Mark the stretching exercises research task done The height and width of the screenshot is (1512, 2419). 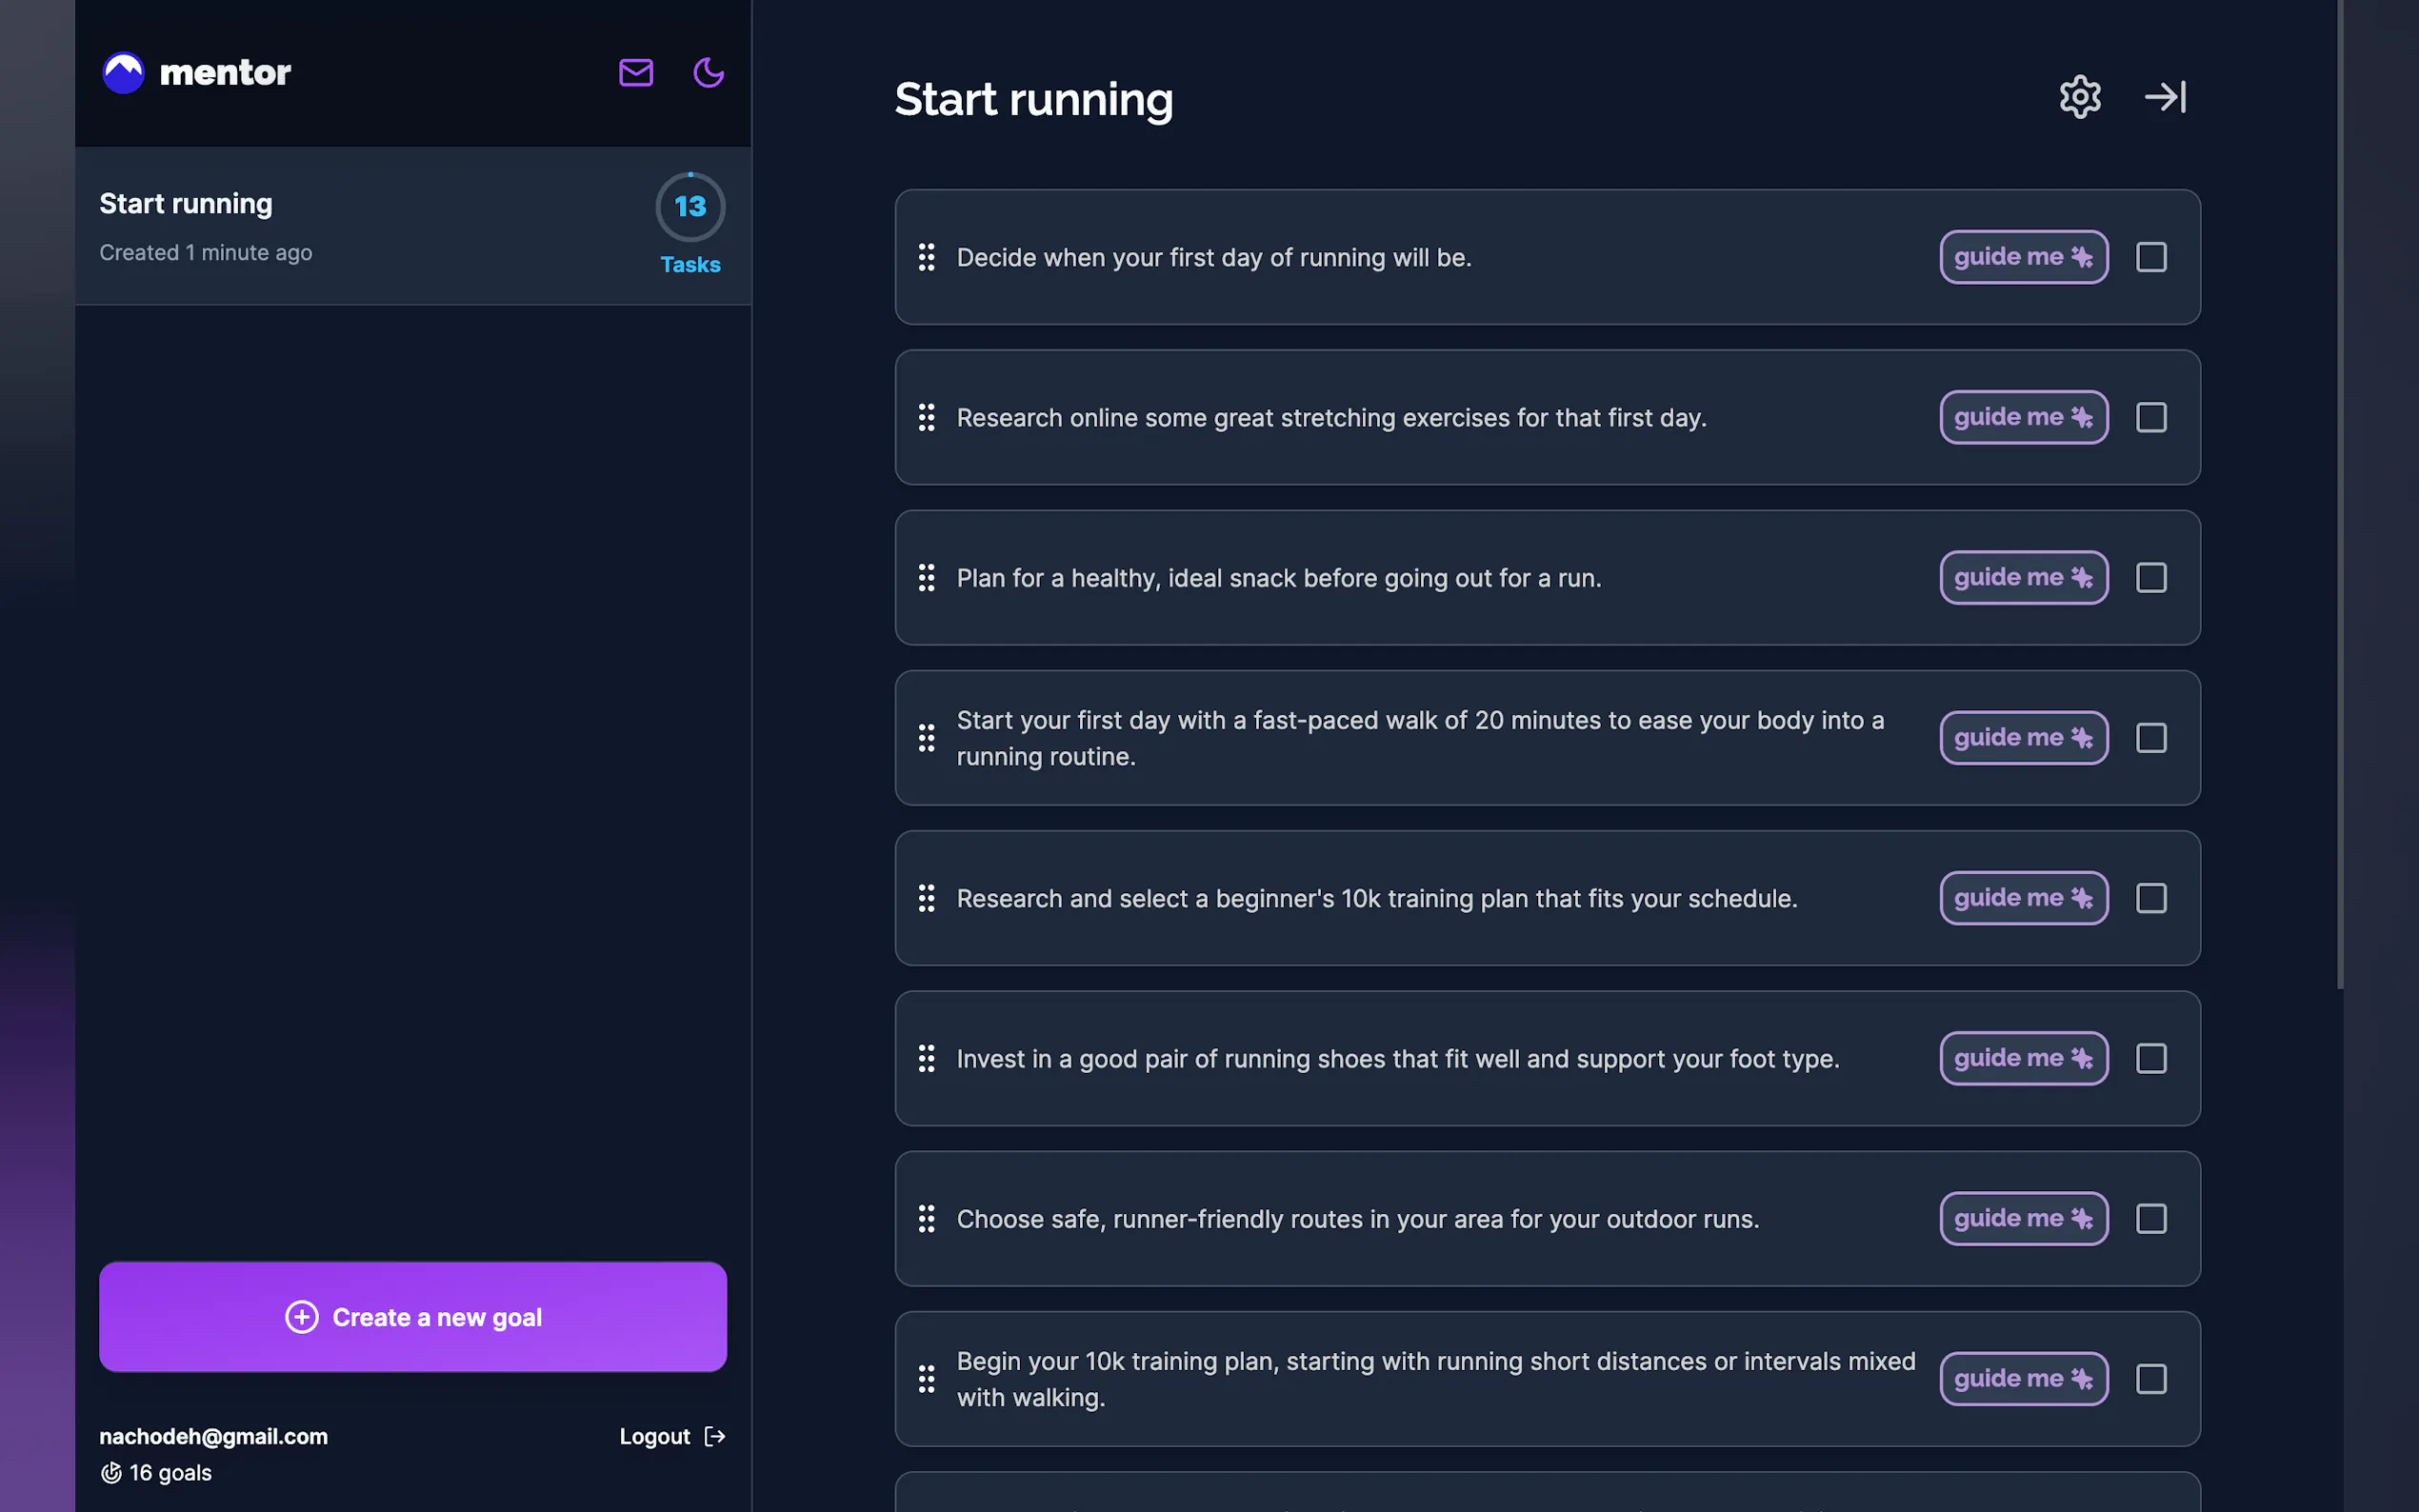point(2151,418)
